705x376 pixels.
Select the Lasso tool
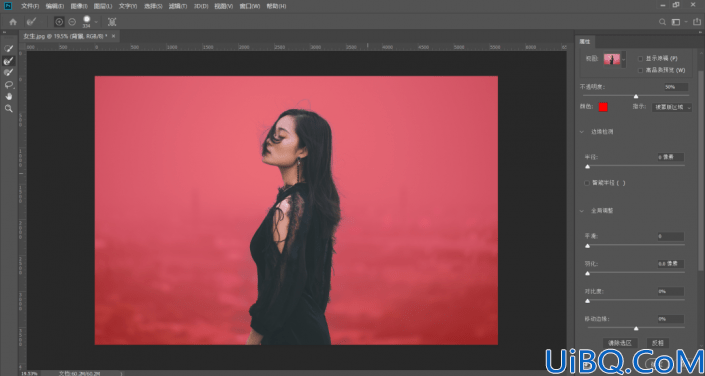(x=9, y=85)
